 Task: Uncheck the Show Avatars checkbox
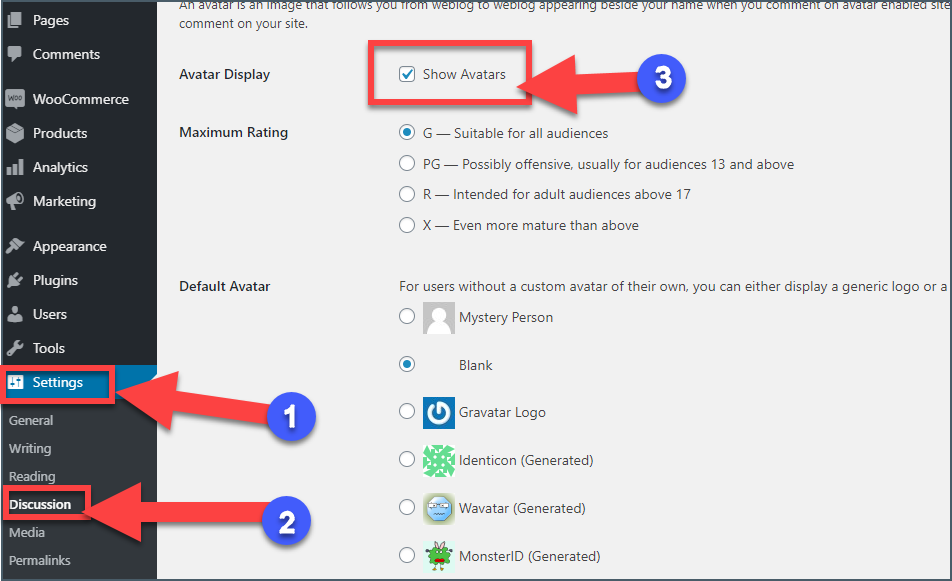point(407,74)
